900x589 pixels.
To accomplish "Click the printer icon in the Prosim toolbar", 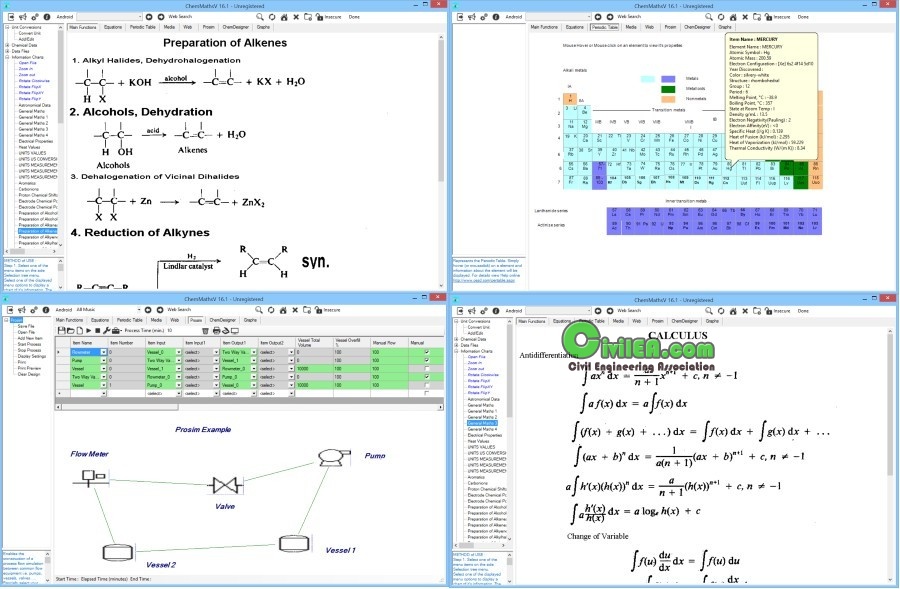I will click(216, 331).
